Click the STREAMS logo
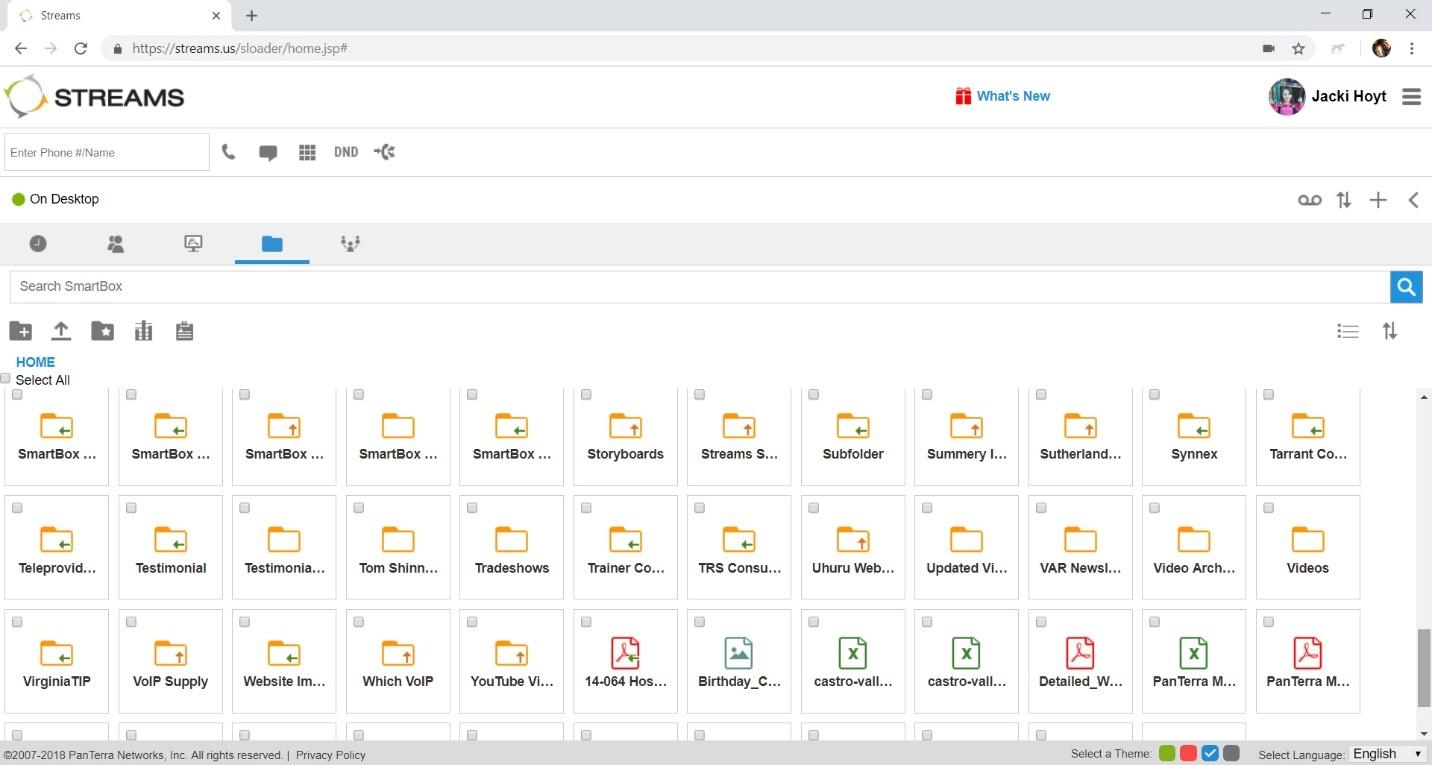 click(95, 97)
